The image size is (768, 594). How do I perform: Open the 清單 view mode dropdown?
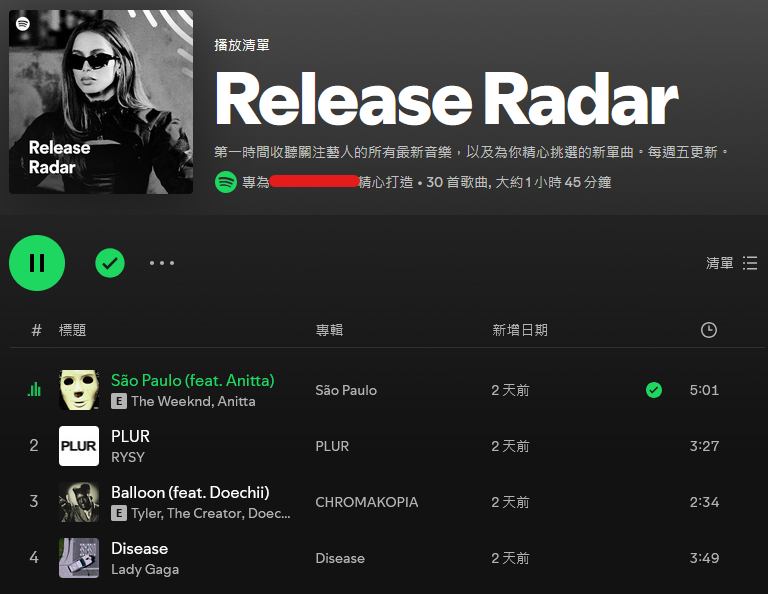(731, 263)
